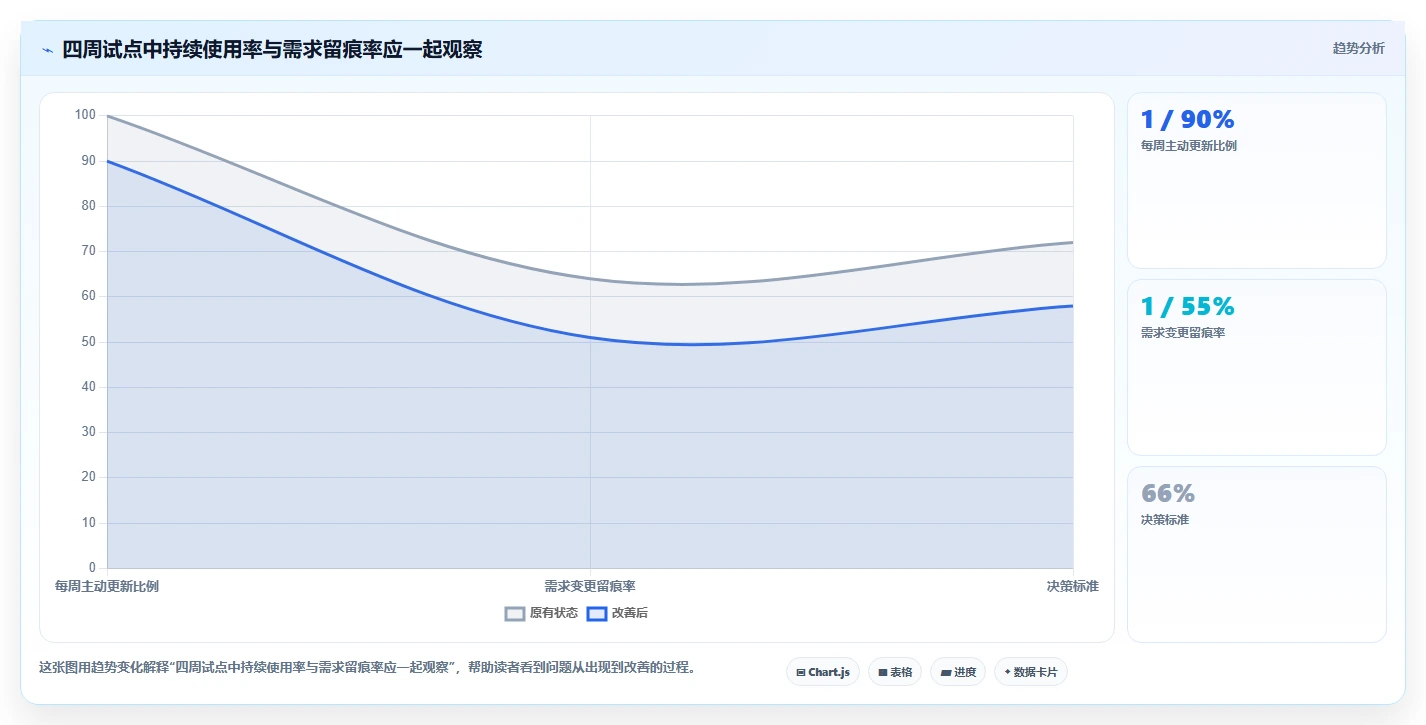Select the 进度 tag
Image resolution: width=1426 pixels, height=725 pixels.
tap(958, 672)
